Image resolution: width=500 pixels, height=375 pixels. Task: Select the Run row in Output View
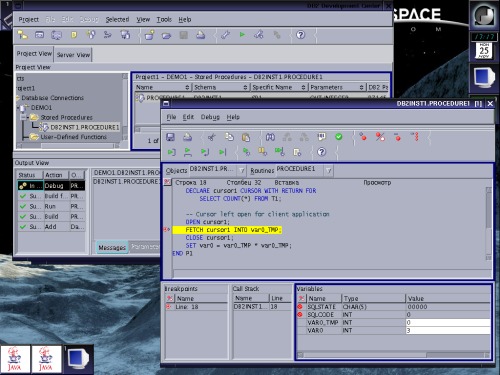(x=51, y=206)
